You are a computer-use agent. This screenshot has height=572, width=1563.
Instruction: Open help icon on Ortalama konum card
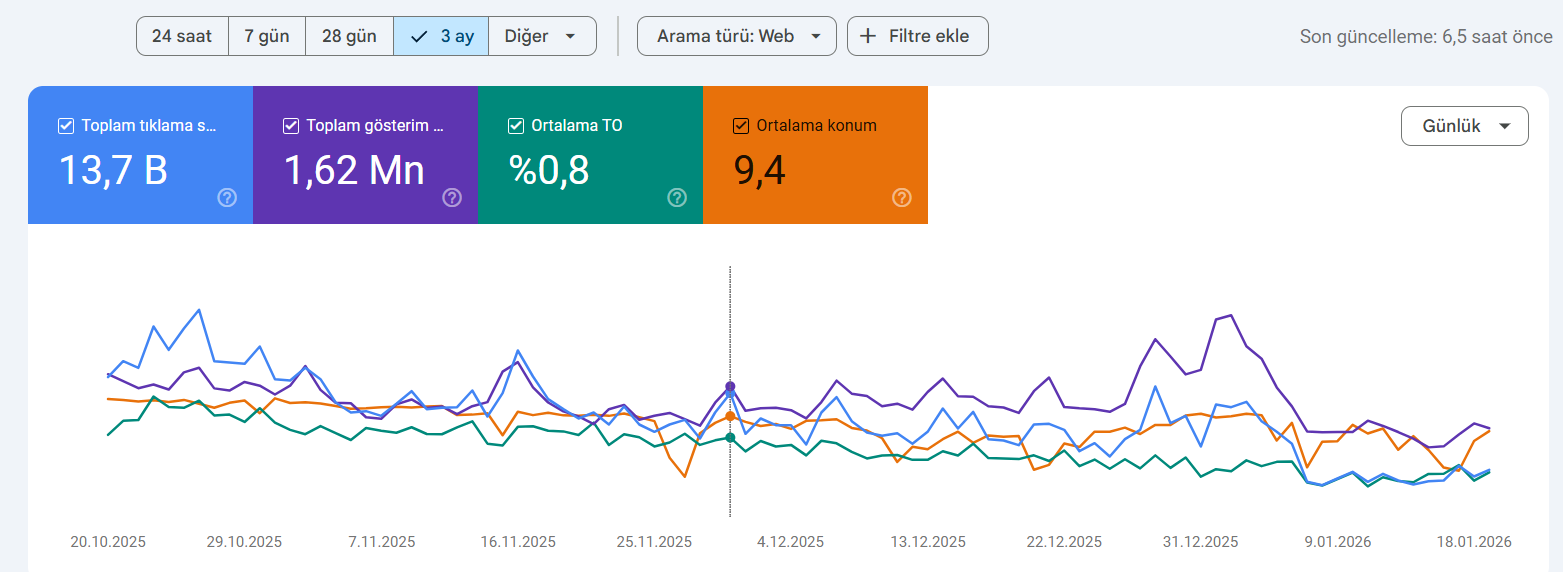902,198
